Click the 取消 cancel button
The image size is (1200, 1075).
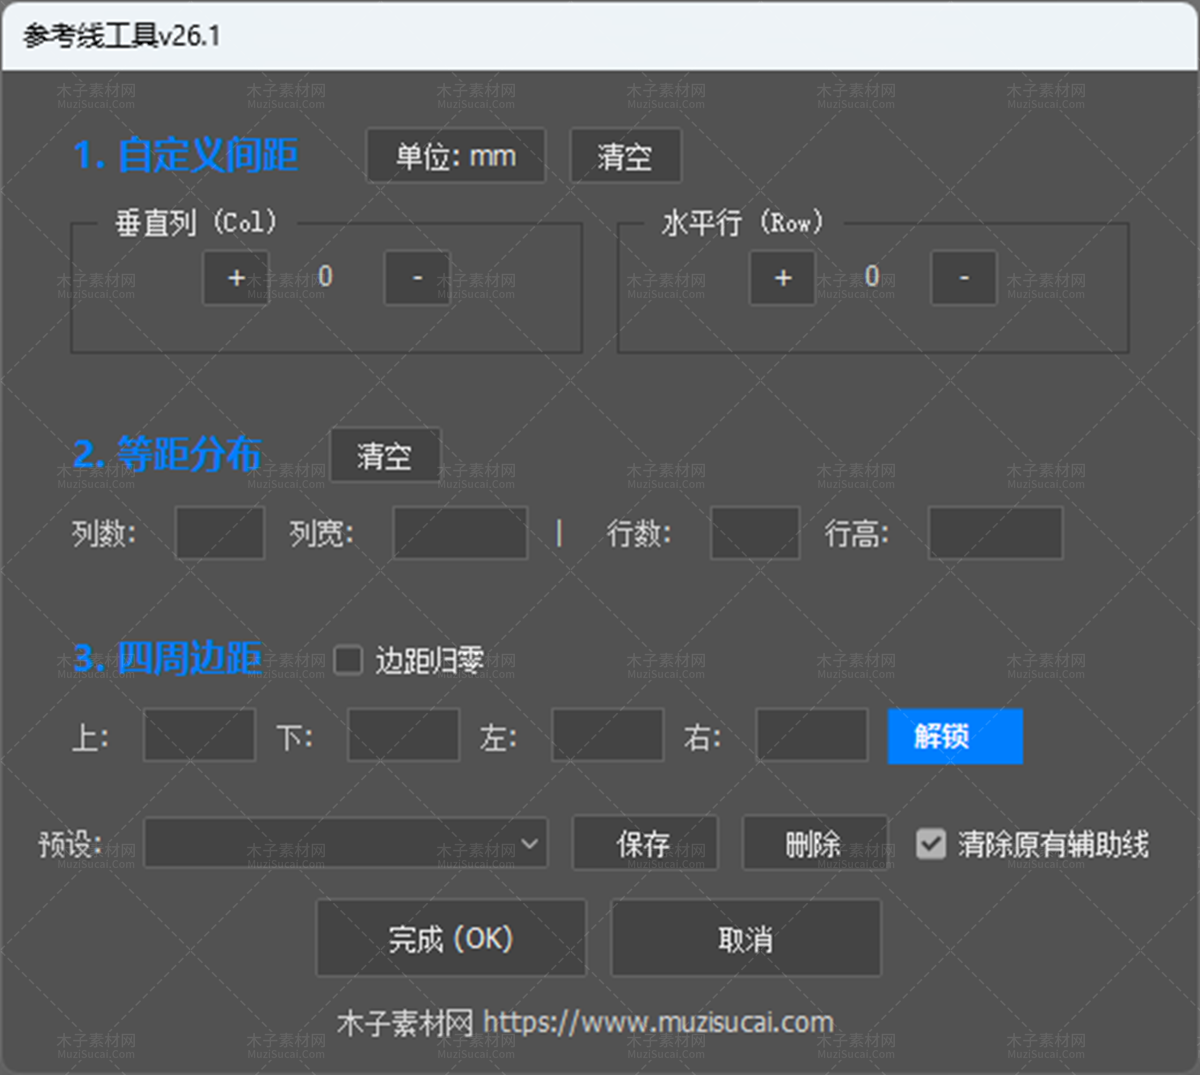click(746, 938)
